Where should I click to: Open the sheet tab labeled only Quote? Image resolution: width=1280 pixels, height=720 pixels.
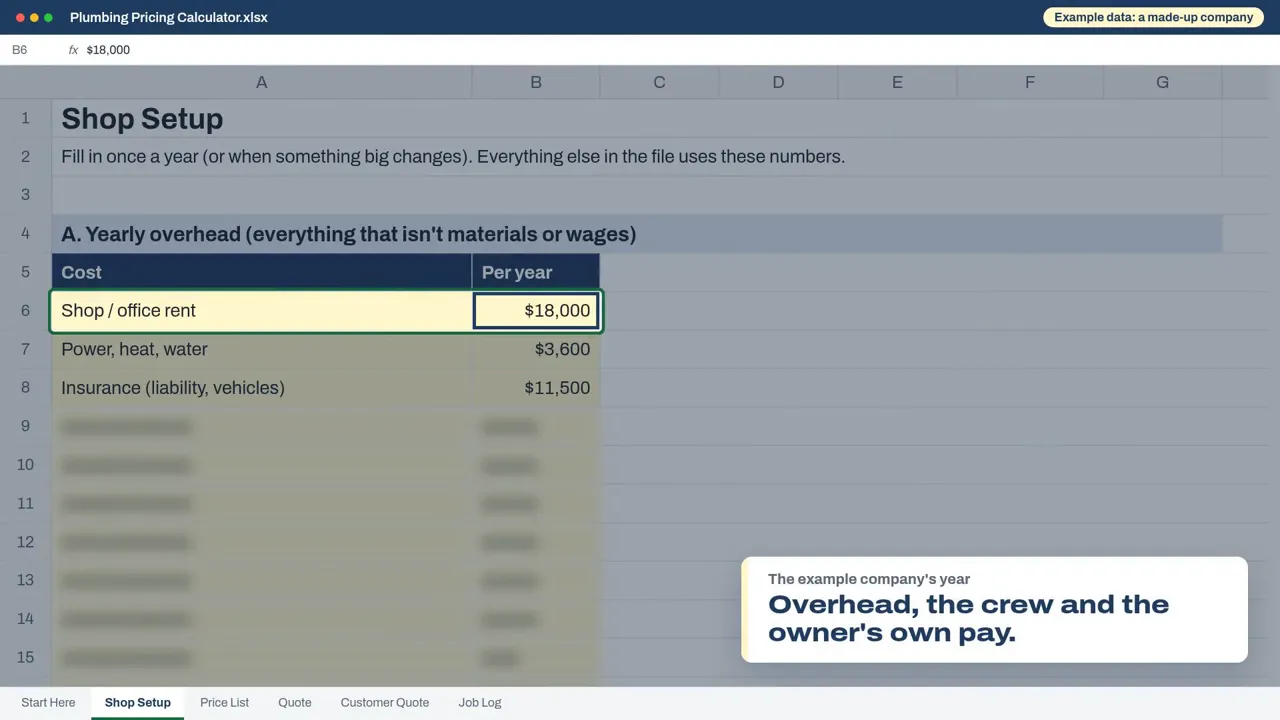click(x=295, y=703)
